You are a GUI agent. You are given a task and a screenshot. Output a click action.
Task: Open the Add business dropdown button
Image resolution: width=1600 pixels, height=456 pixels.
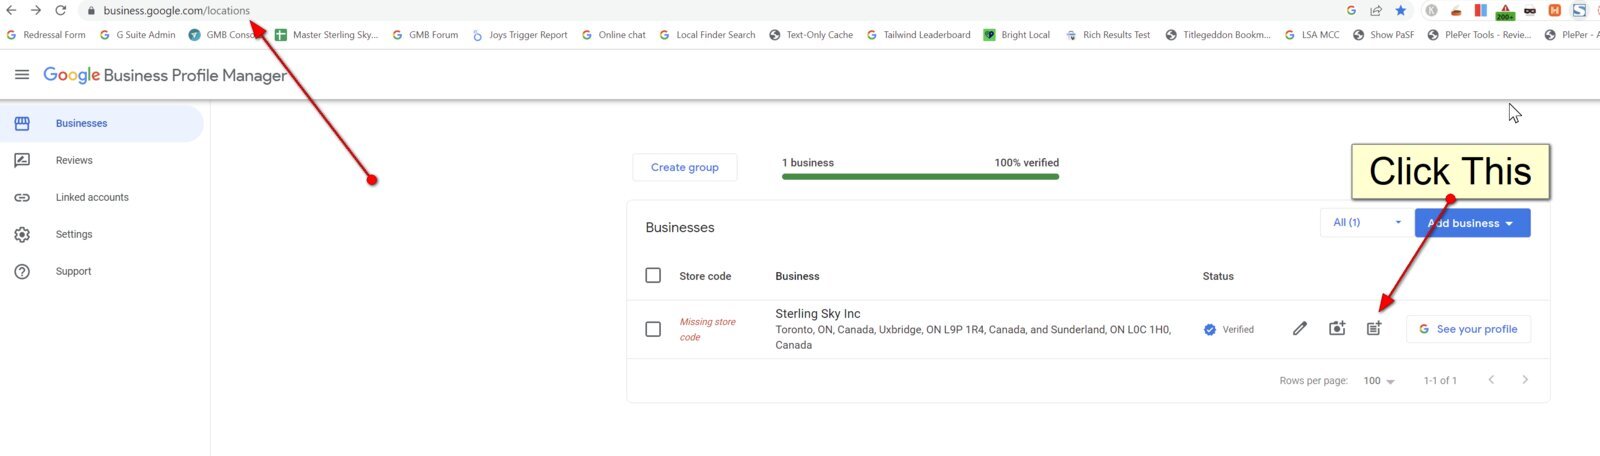click(1472, 223)
